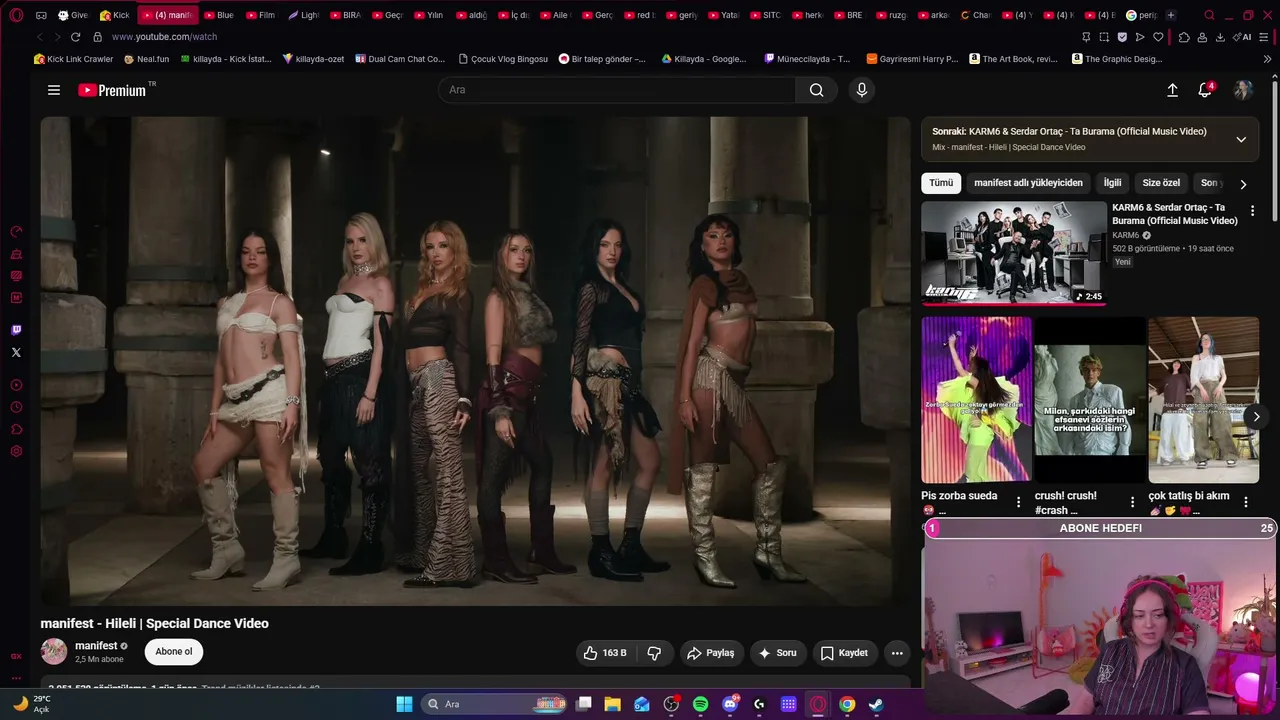Open Discord from the taskbar
Viewport: 1280px width, 720px height.
[730, 704]
